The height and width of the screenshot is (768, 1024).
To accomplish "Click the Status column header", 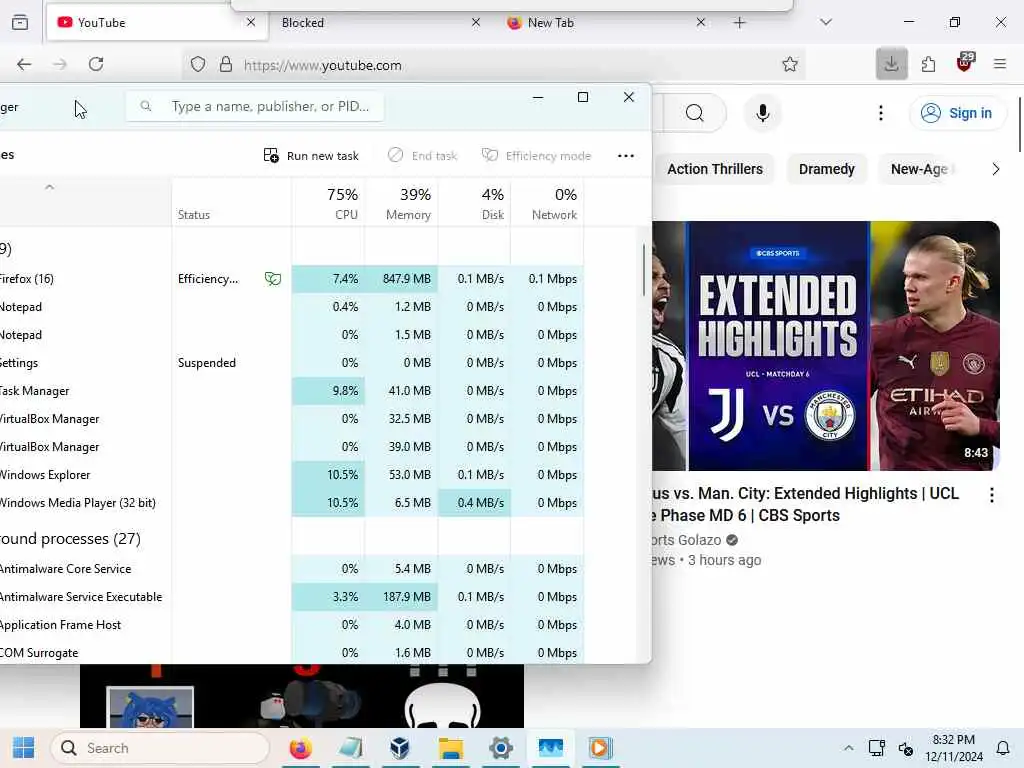I will click(231, 203).
